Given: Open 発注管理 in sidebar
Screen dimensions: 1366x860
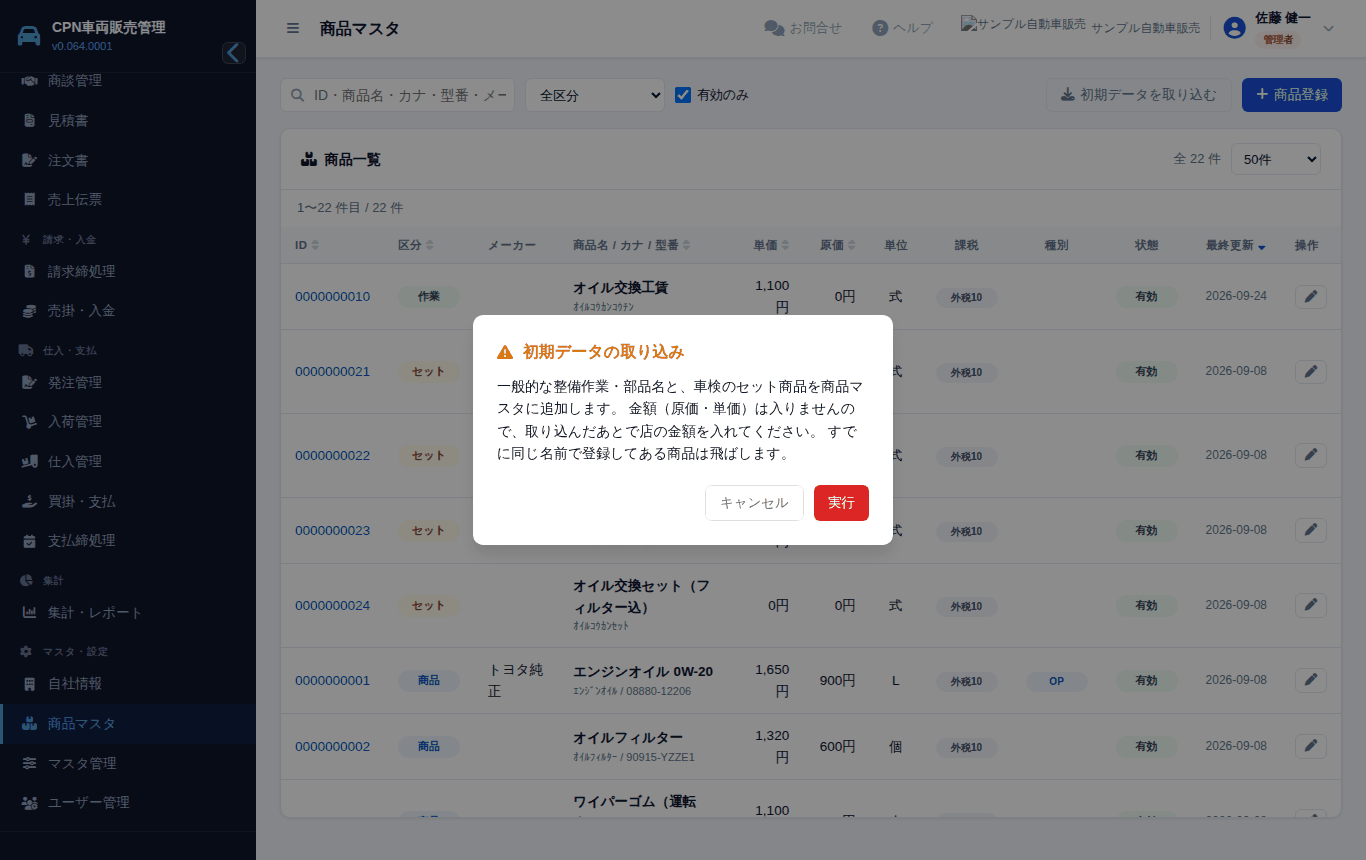Looking at the screenshot, I should [128, 382].
